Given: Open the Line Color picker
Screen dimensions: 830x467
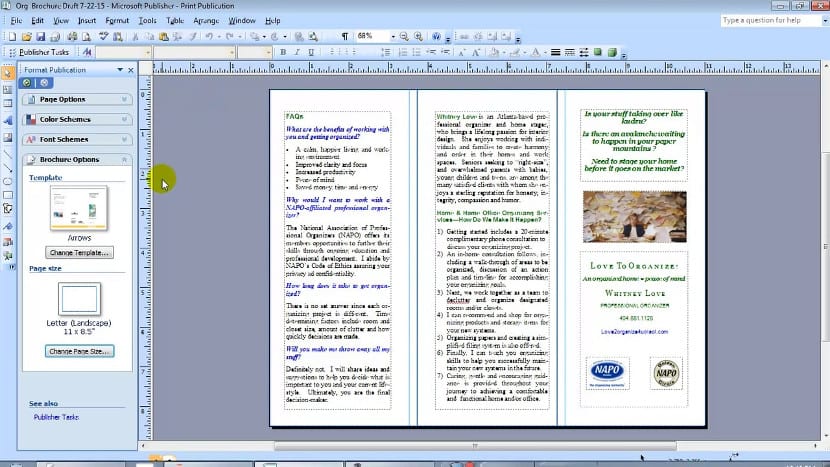Looking at the screenshot, I should 515,52.
